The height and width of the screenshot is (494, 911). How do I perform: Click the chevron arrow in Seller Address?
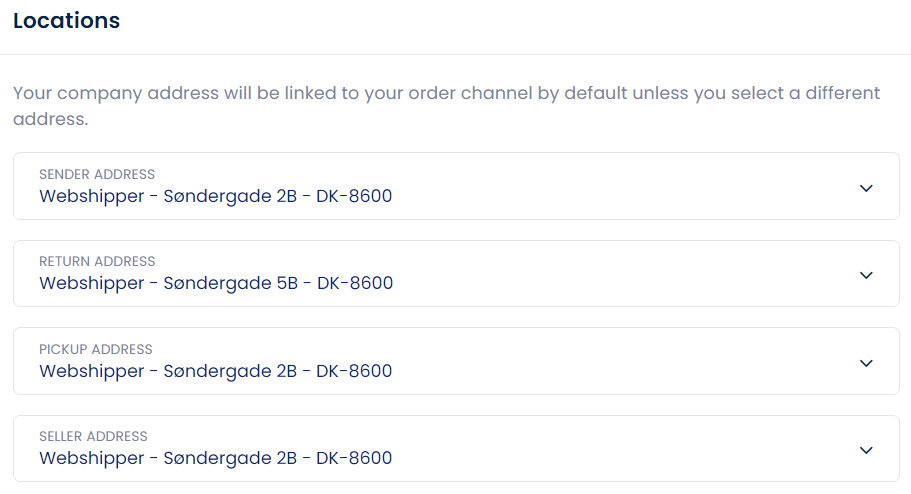(866, 450)
